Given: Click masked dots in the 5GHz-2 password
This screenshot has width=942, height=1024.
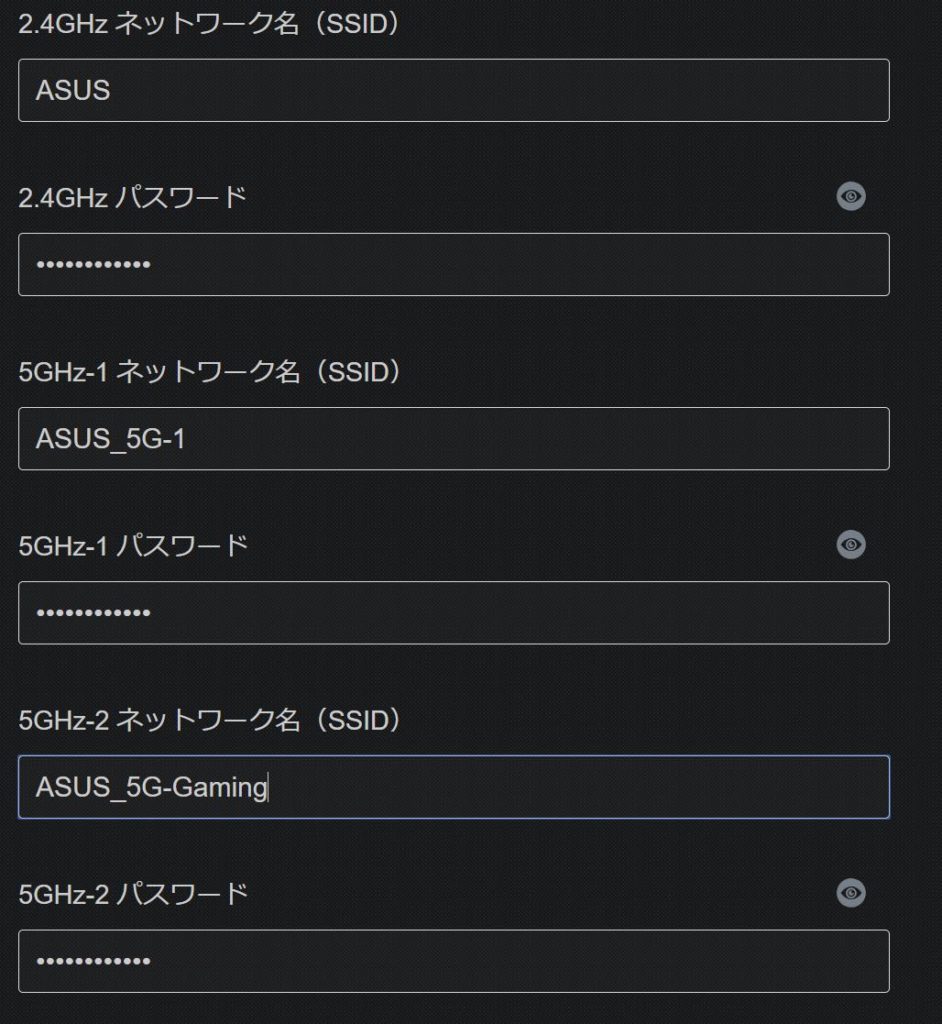Looking at the screenshot, I should pos(93,961).
